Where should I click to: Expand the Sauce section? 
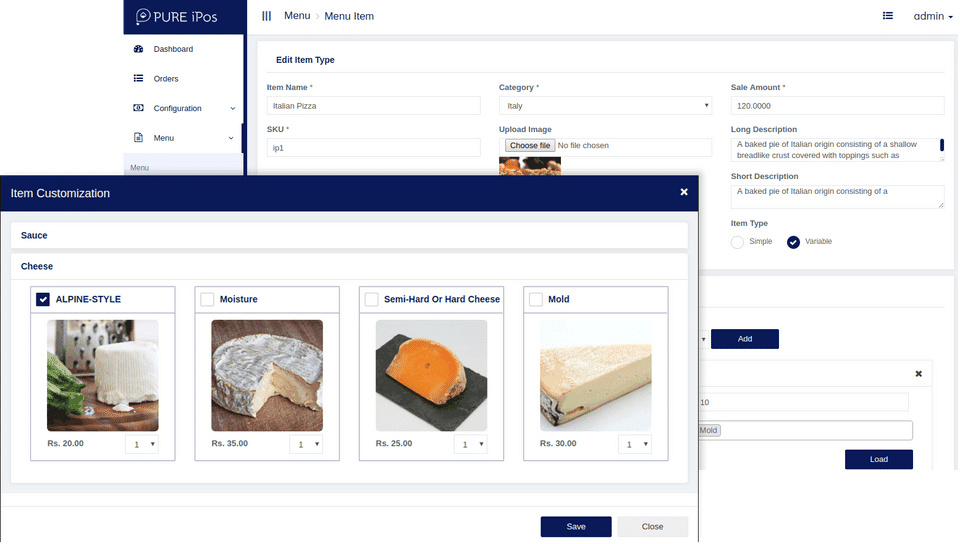click(x=349, y=235)
